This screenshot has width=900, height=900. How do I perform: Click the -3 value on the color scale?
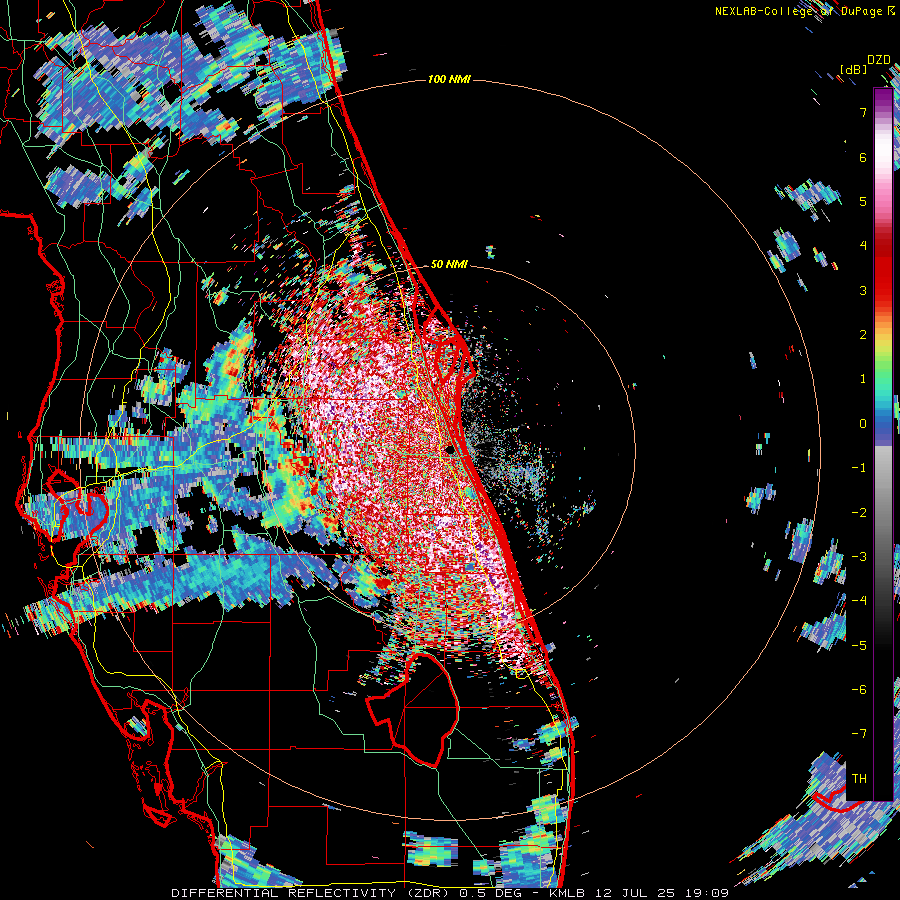(859, 557)
